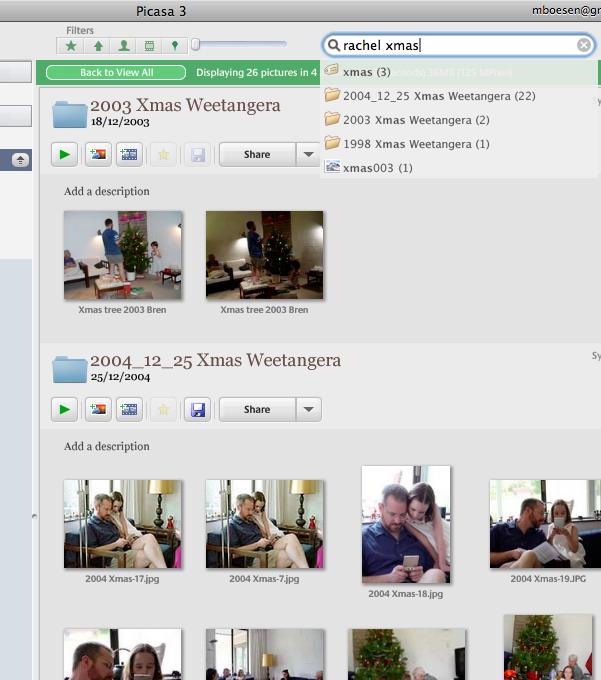Click inside the rachel xmas search field
Screen dimensions: 601x680
click(457, 45)
